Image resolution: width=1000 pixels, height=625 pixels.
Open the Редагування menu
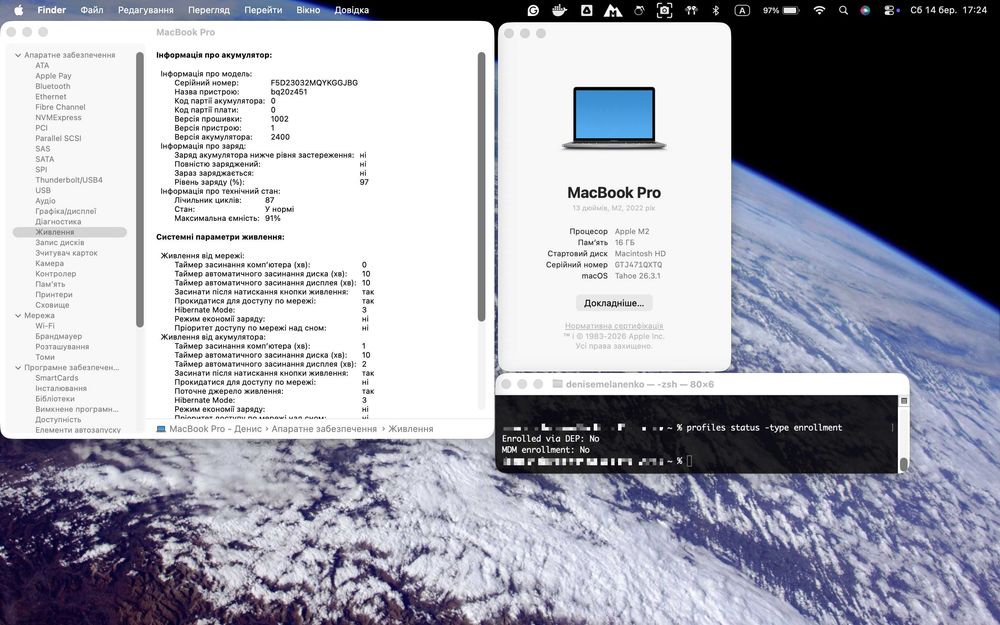tap(145, 10)
